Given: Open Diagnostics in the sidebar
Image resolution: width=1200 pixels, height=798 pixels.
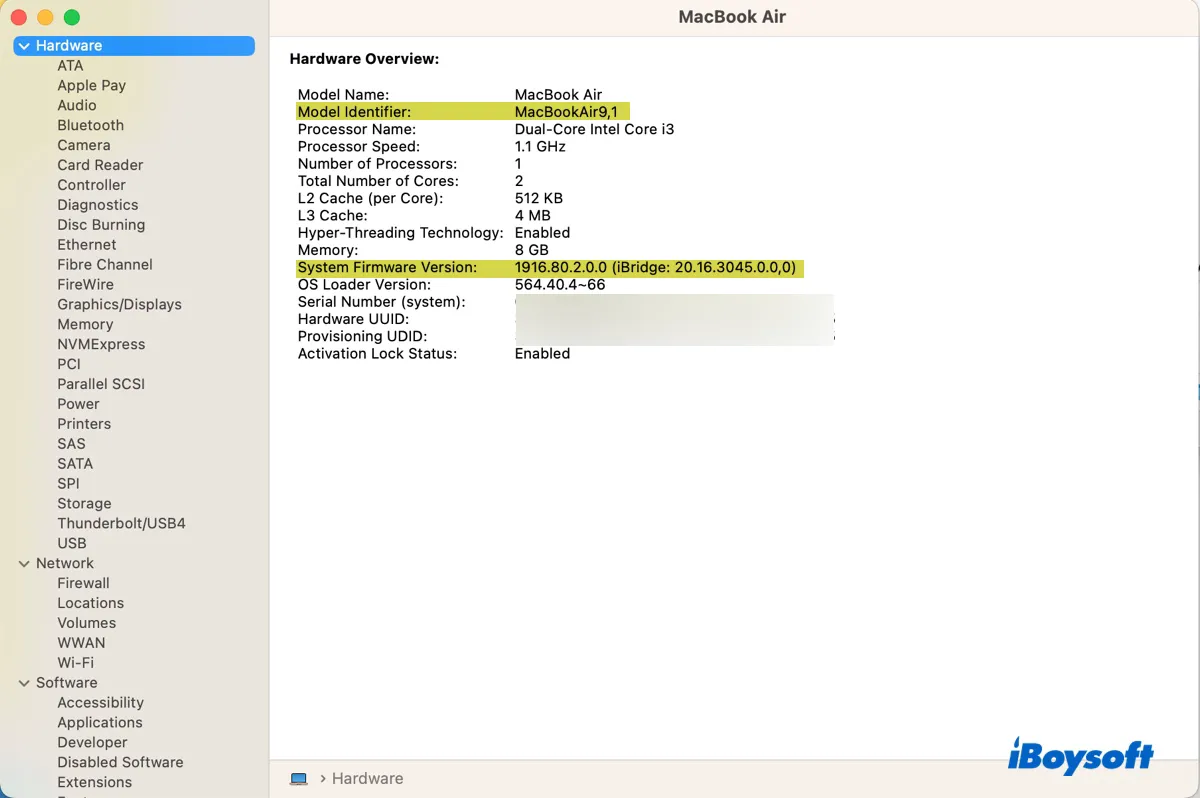Looking at the screenshot, I should click(97, 206).
